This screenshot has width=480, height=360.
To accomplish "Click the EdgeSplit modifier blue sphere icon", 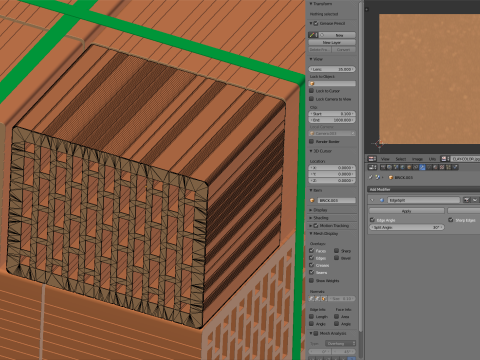I will coord(382,200).
